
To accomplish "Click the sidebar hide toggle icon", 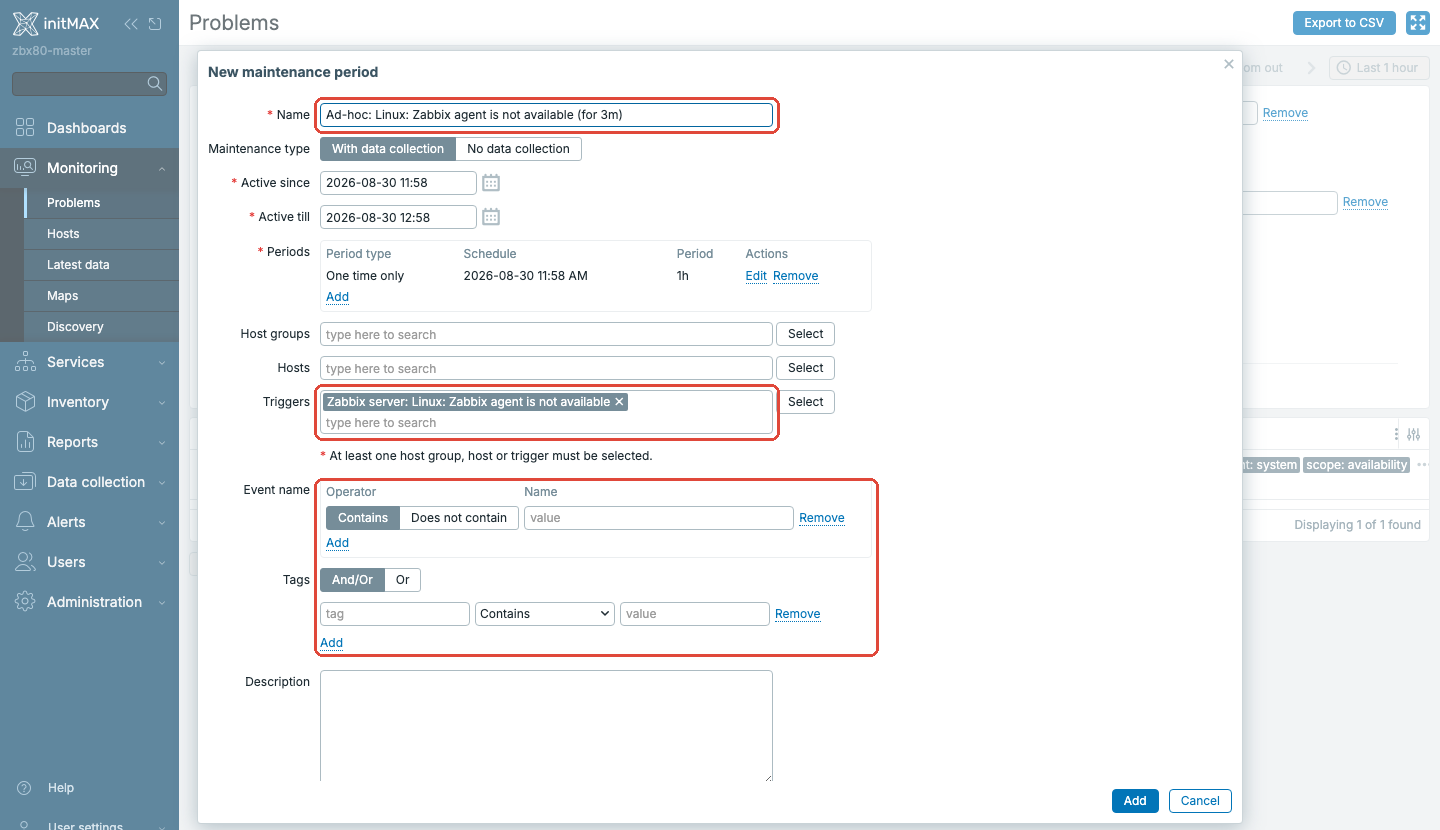I will coord(155,23).
